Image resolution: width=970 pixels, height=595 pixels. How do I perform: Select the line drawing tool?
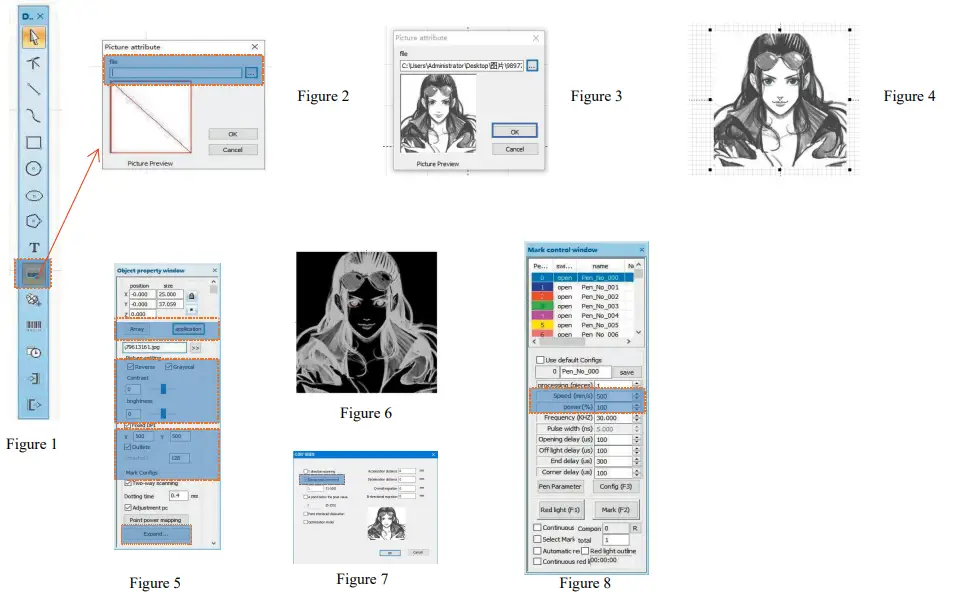pyautogui.click(x=32, y=89)
